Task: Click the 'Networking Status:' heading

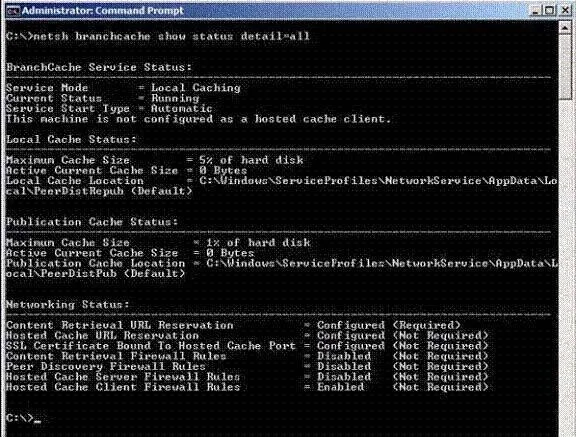Action: click(x=68, y=304)
